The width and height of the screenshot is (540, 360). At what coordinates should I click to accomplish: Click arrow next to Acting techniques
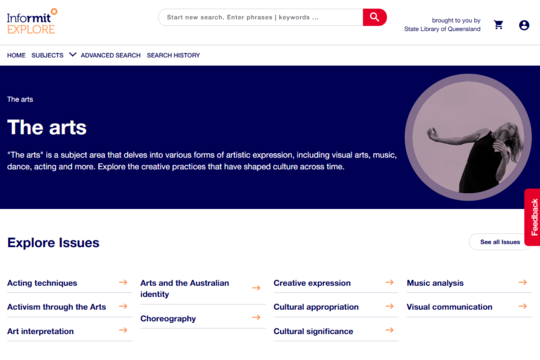[123, 282]
